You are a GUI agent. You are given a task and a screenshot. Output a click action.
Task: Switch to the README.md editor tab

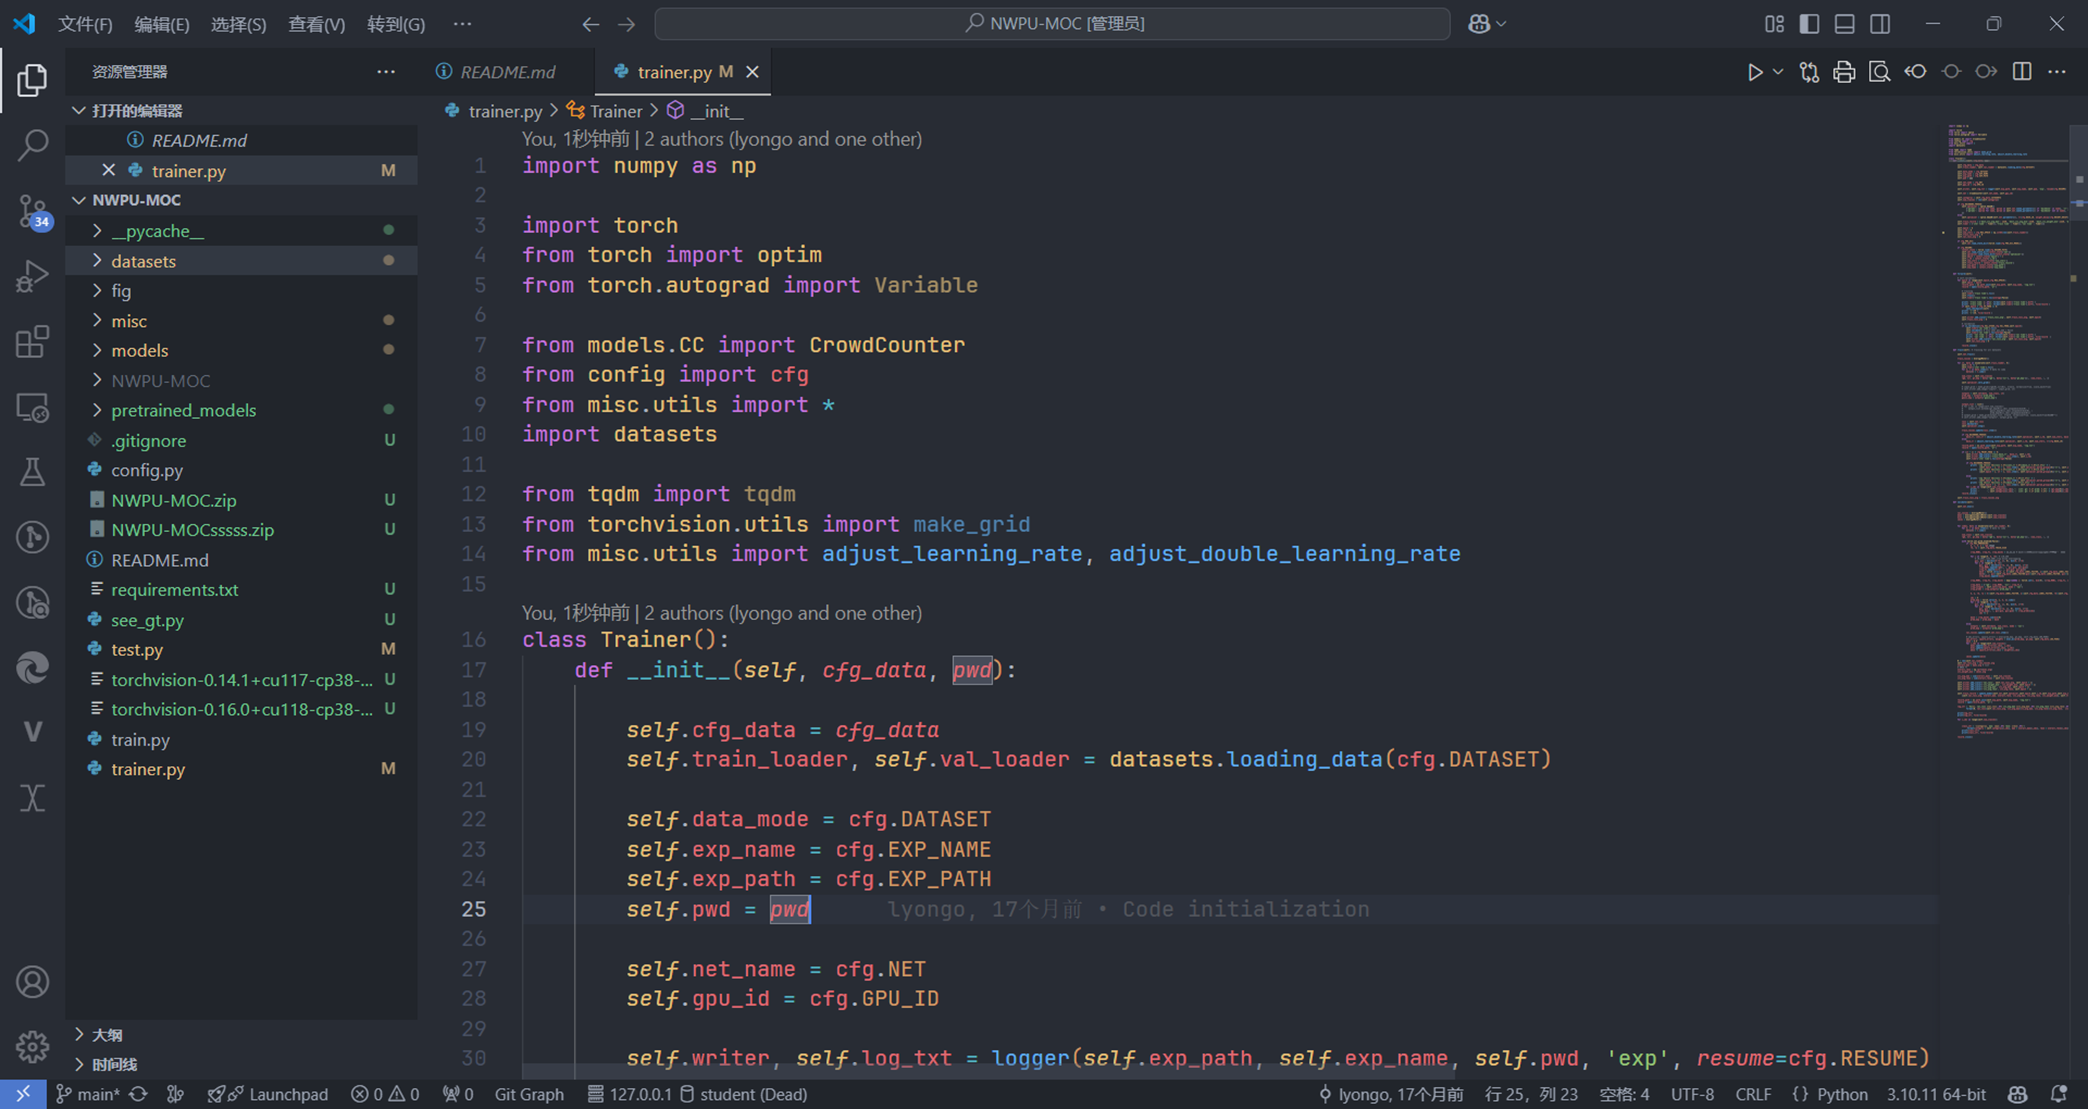(x=508, y=72)
